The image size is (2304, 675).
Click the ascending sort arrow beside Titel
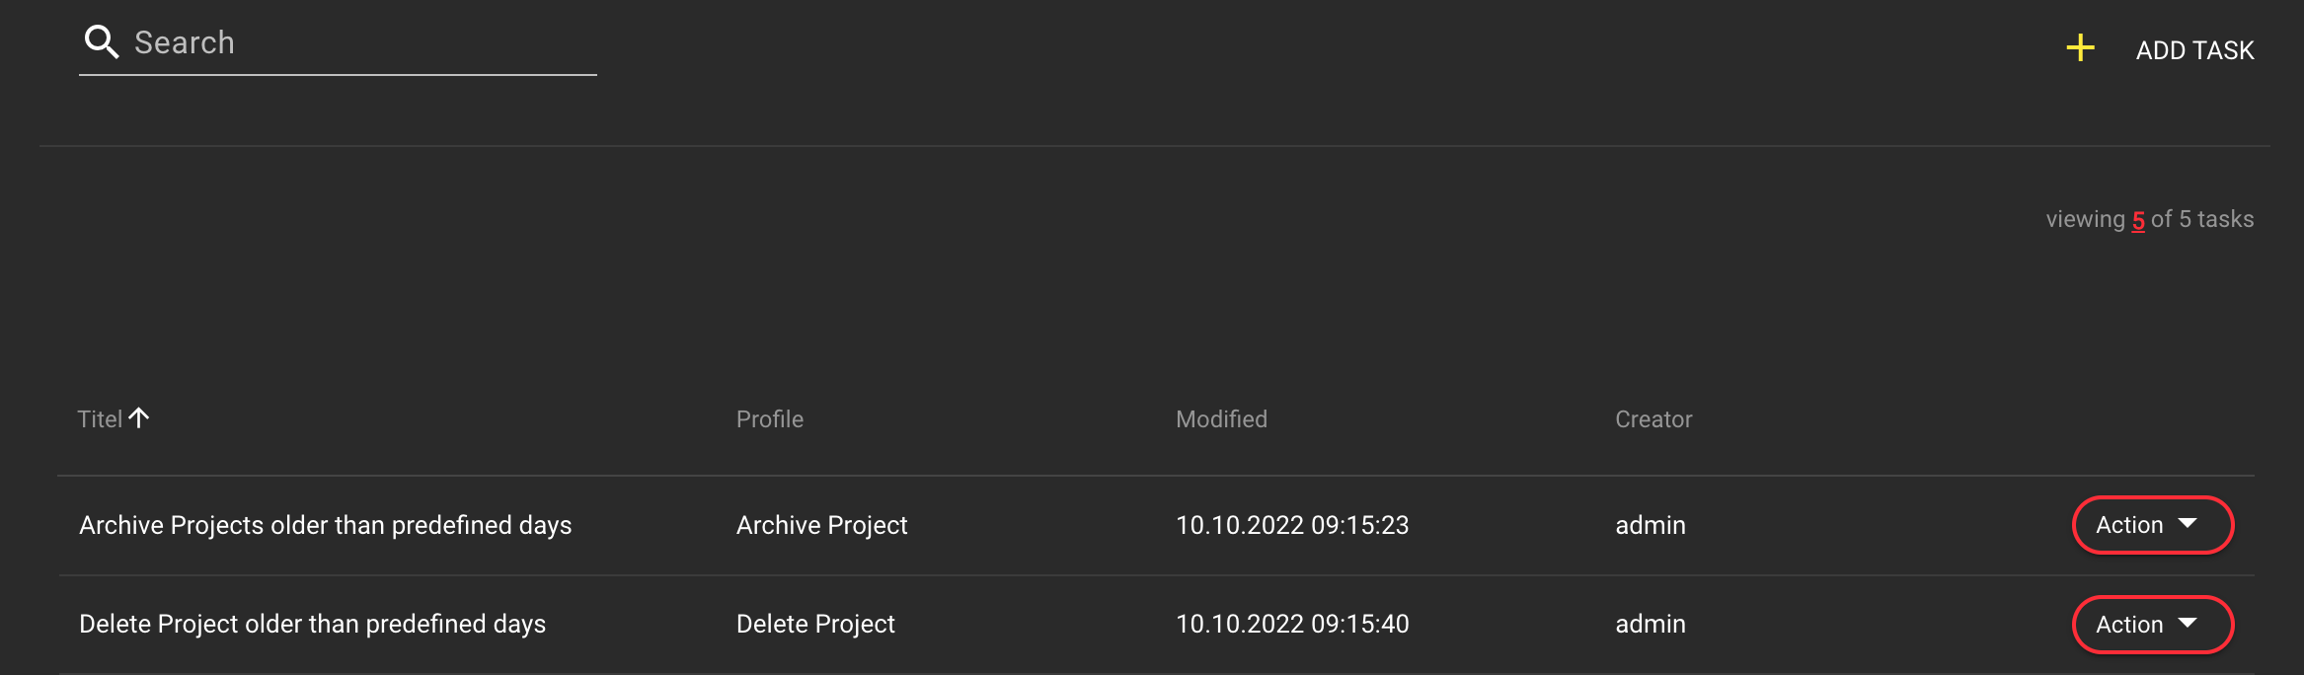pyautogui.click(x=139, y=418)
